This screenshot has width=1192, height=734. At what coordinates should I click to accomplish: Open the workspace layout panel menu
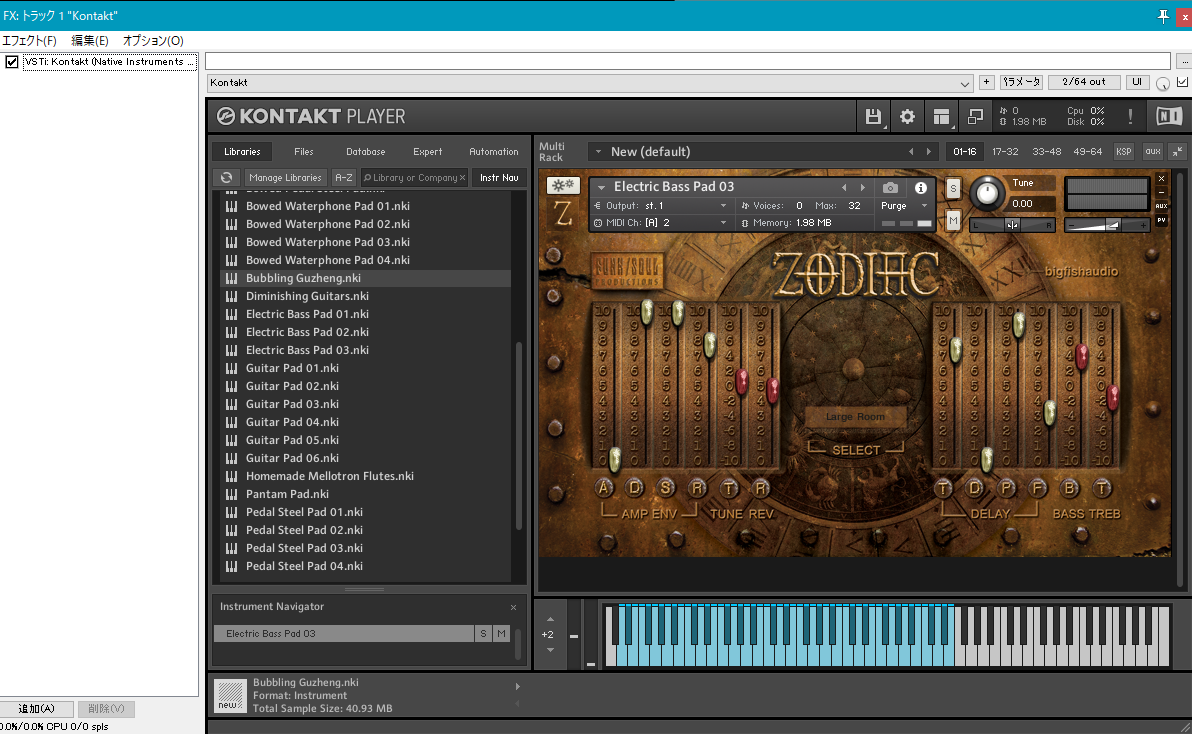click(x=941, y=116)
